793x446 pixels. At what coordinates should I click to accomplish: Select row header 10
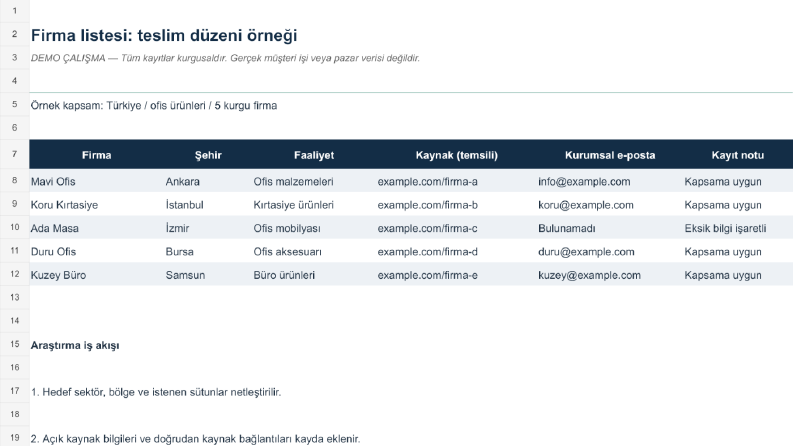coord(15,227)
